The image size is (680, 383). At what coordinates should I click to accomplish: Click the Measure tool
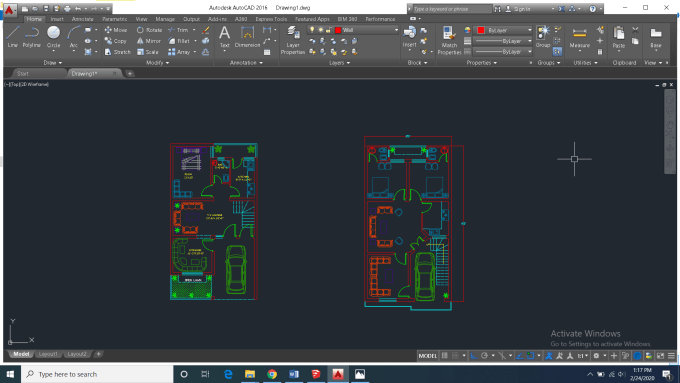(x=579, y=37)
